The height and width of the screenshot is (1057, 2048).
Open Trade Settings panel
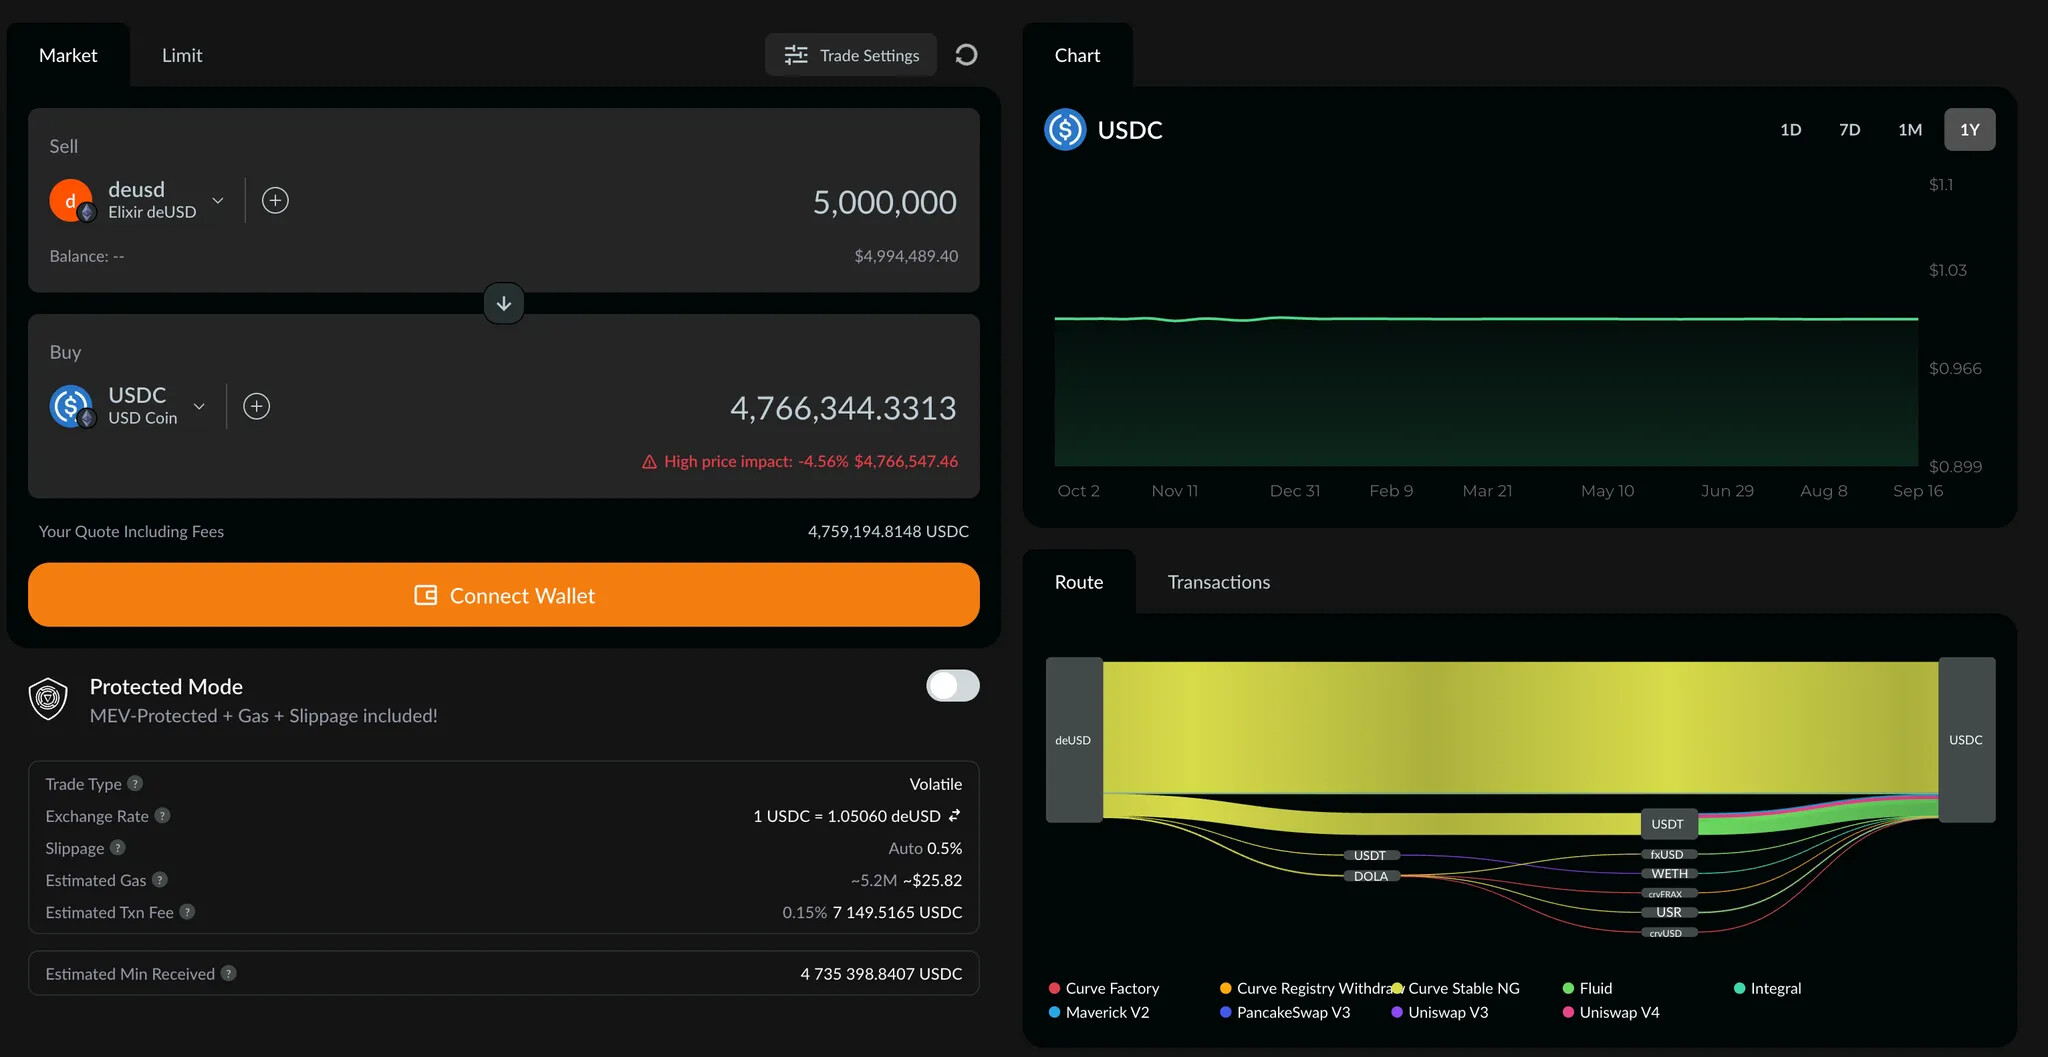[x=851, y=55]
